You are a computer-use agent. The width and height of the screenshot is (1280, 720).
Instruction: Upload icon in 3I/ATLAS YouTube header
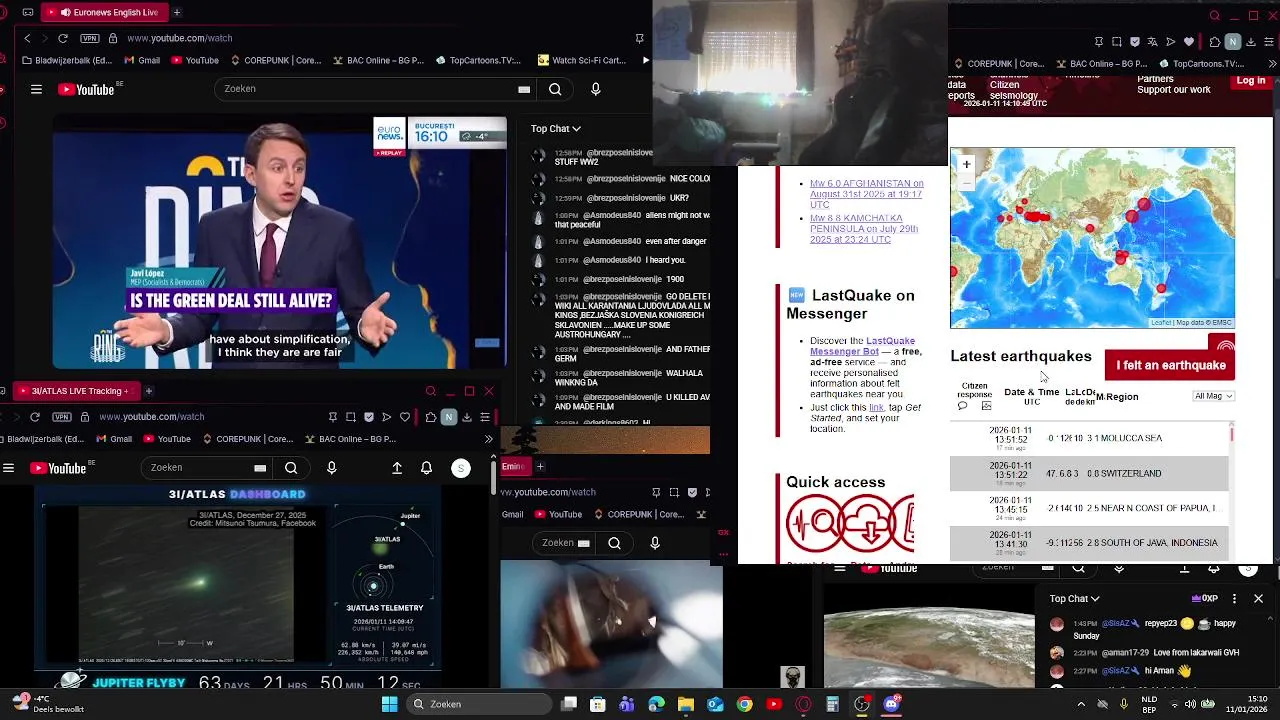[x=397, y=468]
